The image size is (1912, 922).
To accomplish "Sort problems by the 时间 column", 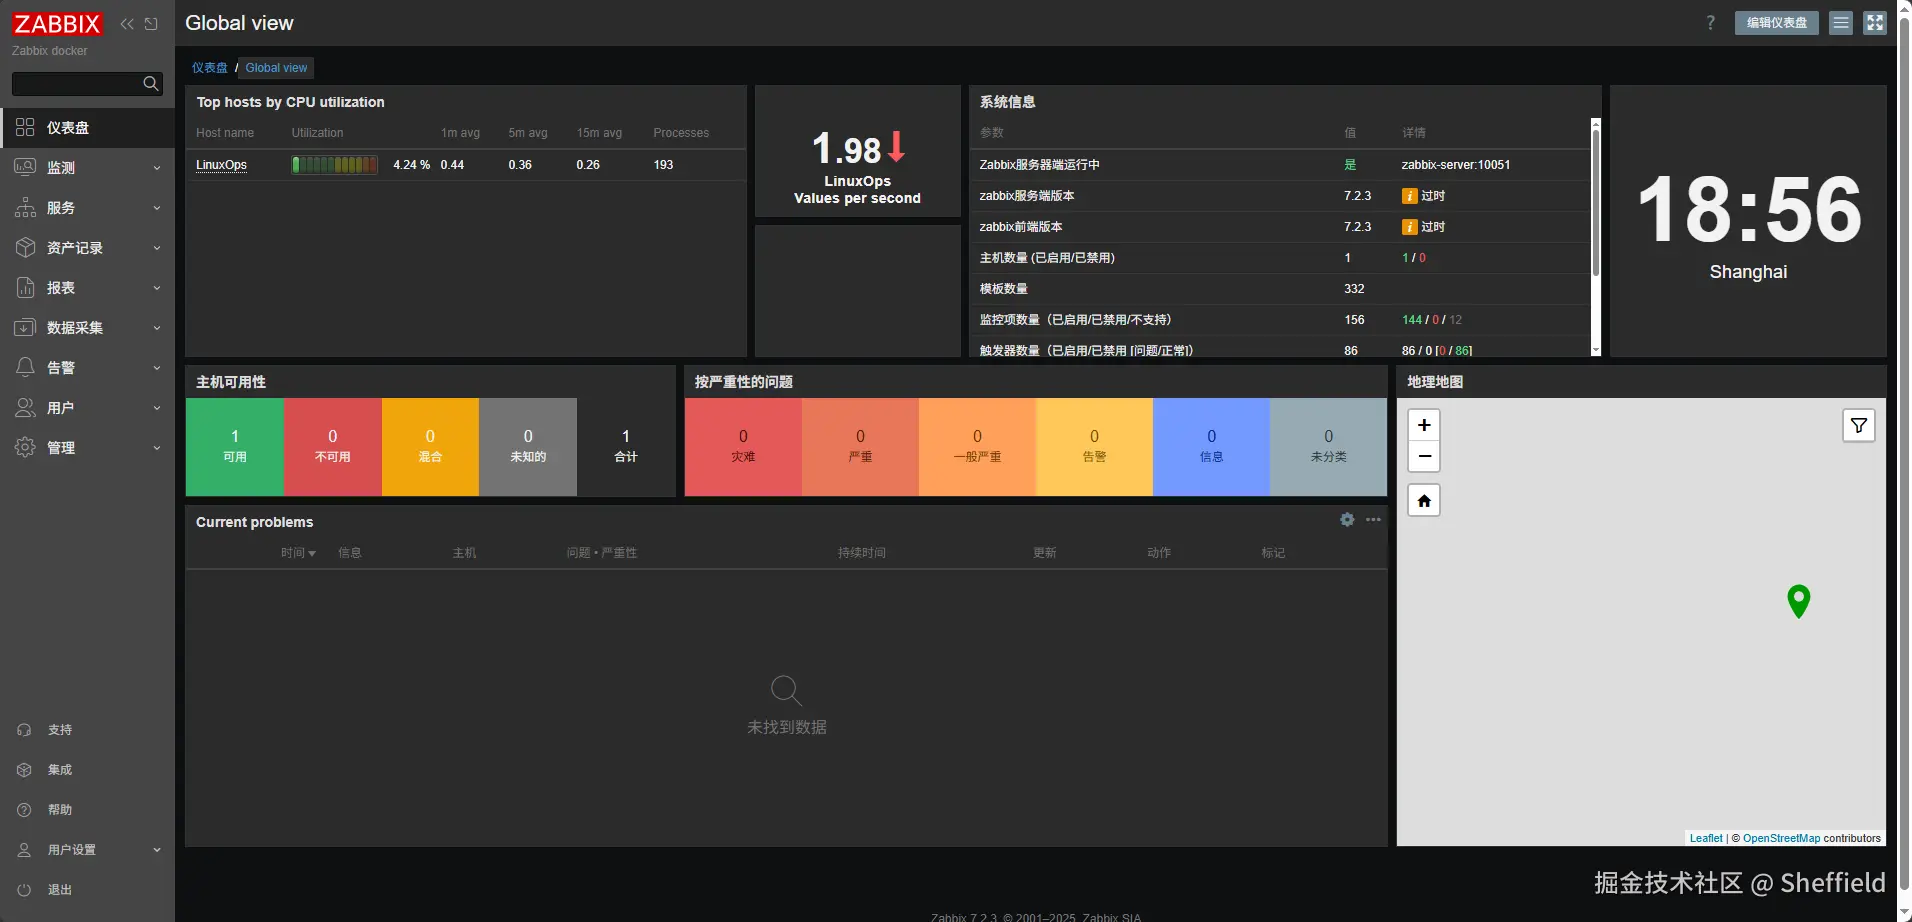I will coord(298,553).
